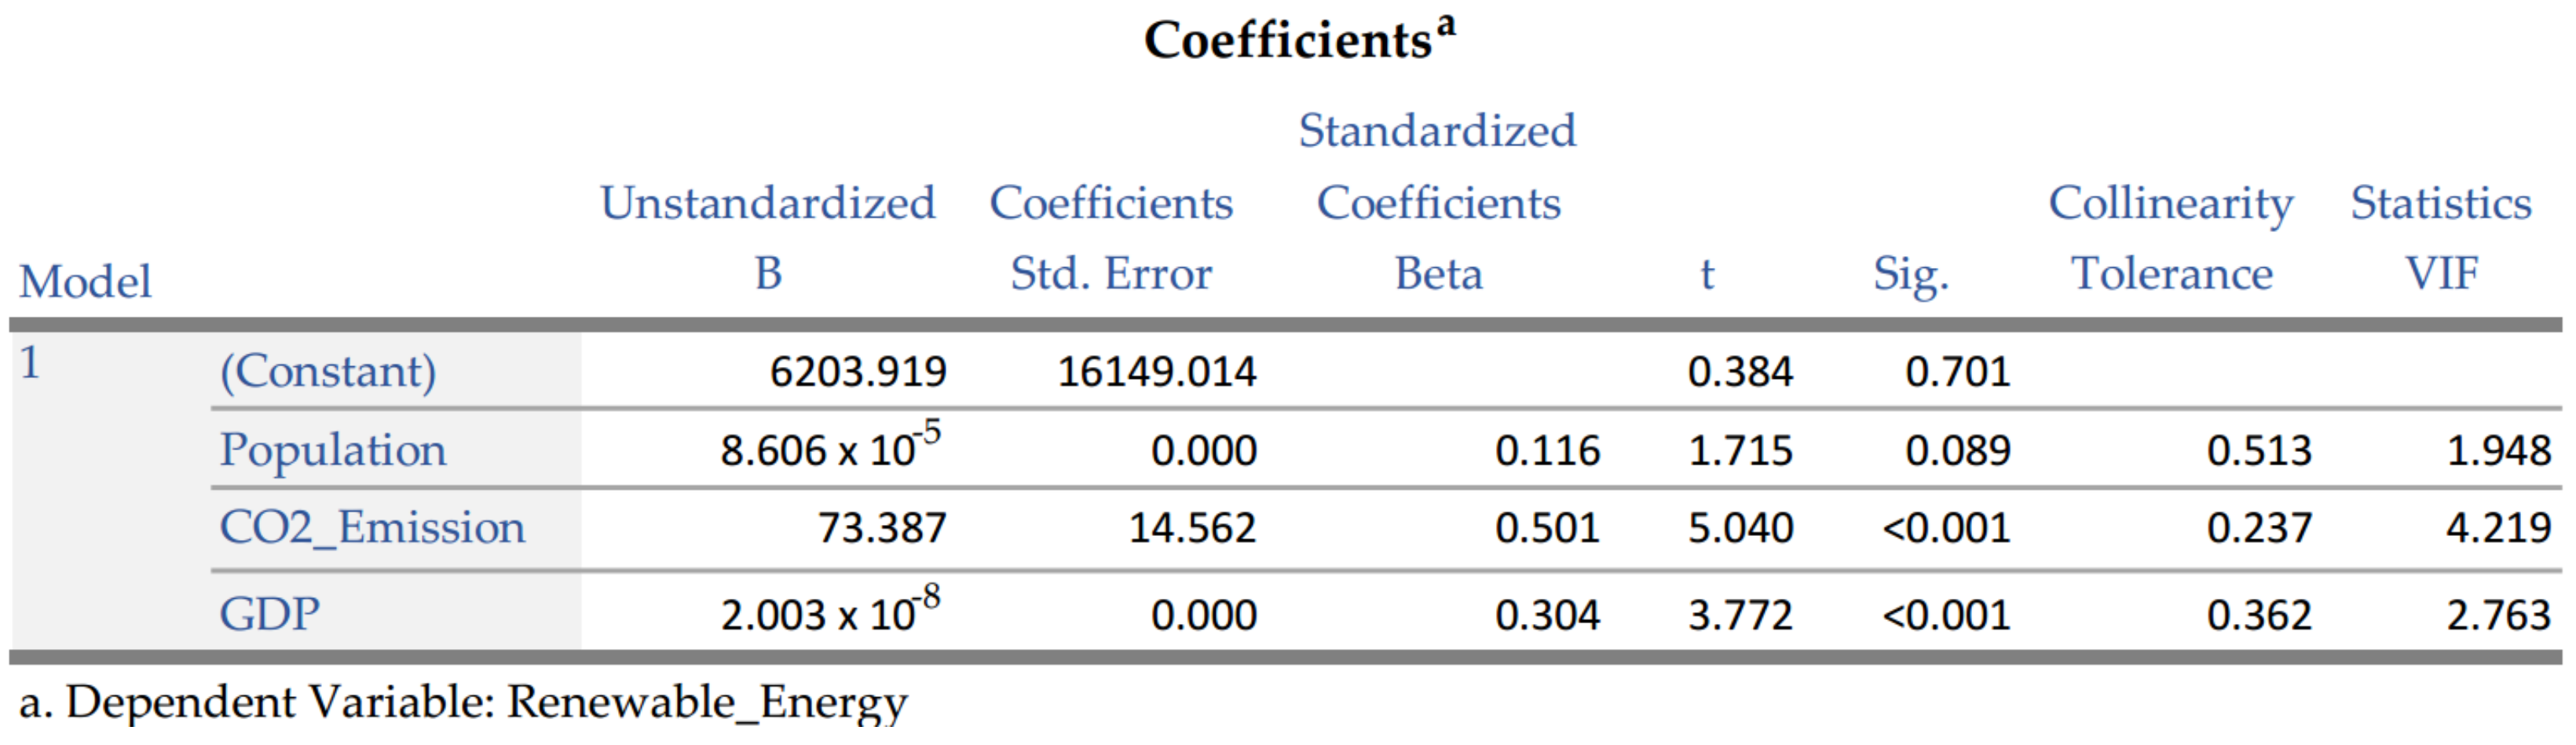Screen dimensions: 2576x745
Task: Click the Population t value 1.715
Action: (1740, 451)
